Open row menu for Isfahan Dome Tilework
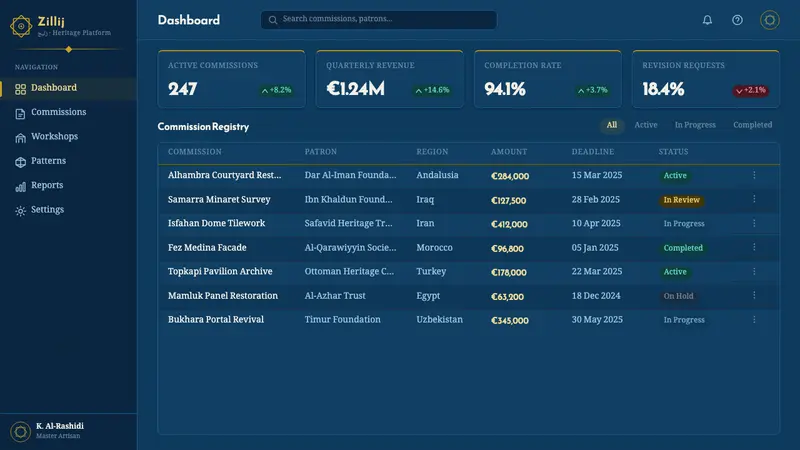Screen dimensions: 800x450 coord(754,223)
